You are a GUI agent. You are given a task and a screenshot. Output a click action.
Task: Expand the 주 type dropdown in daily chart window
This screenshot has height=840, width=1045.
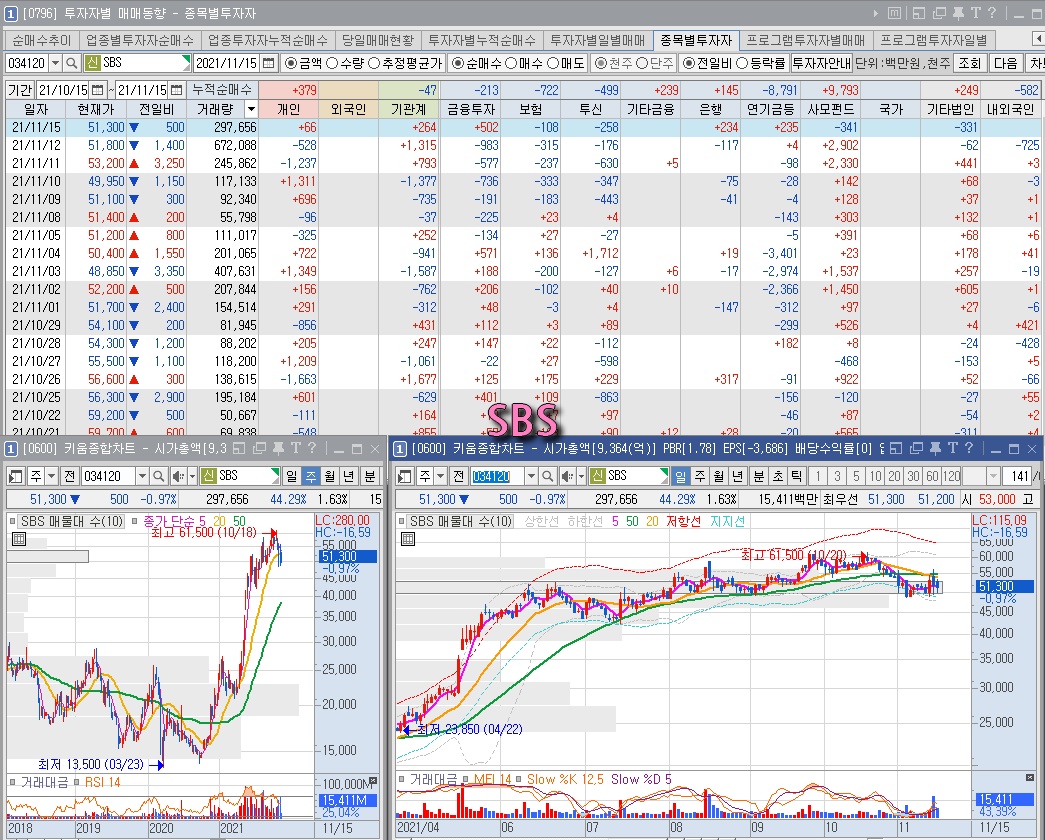point(441,476)
